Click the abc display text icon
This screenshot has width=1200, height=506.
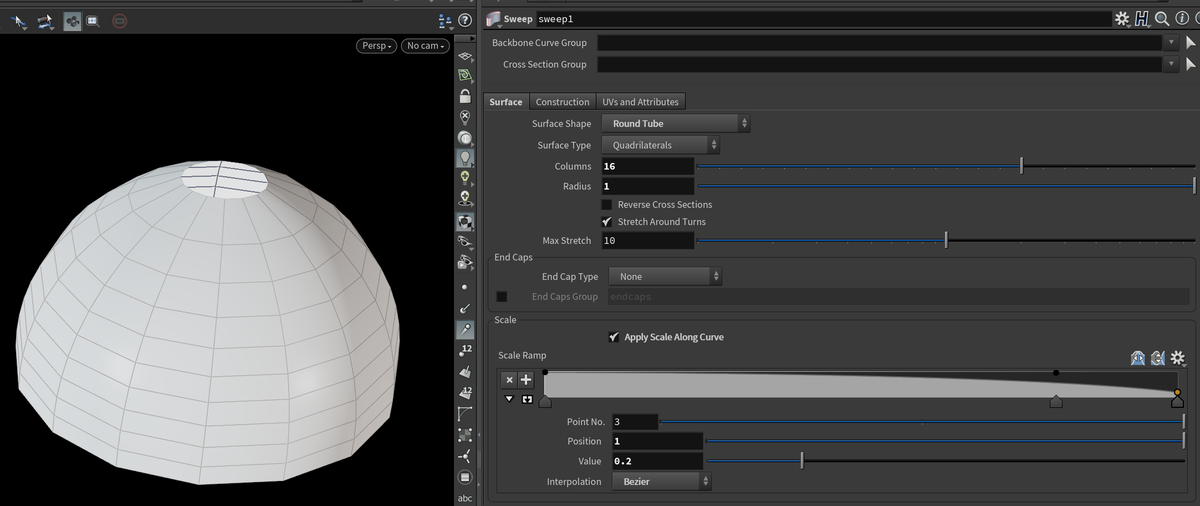tap(465, 498)
